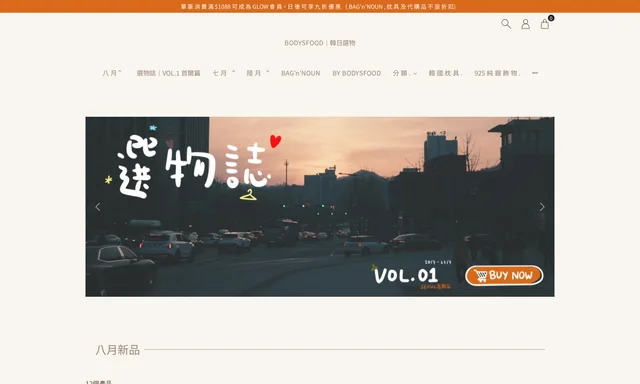Image resolution: width=640 pixels, height=384 pixels.
Task: Open the user account icon
Action: coord(525,24)
